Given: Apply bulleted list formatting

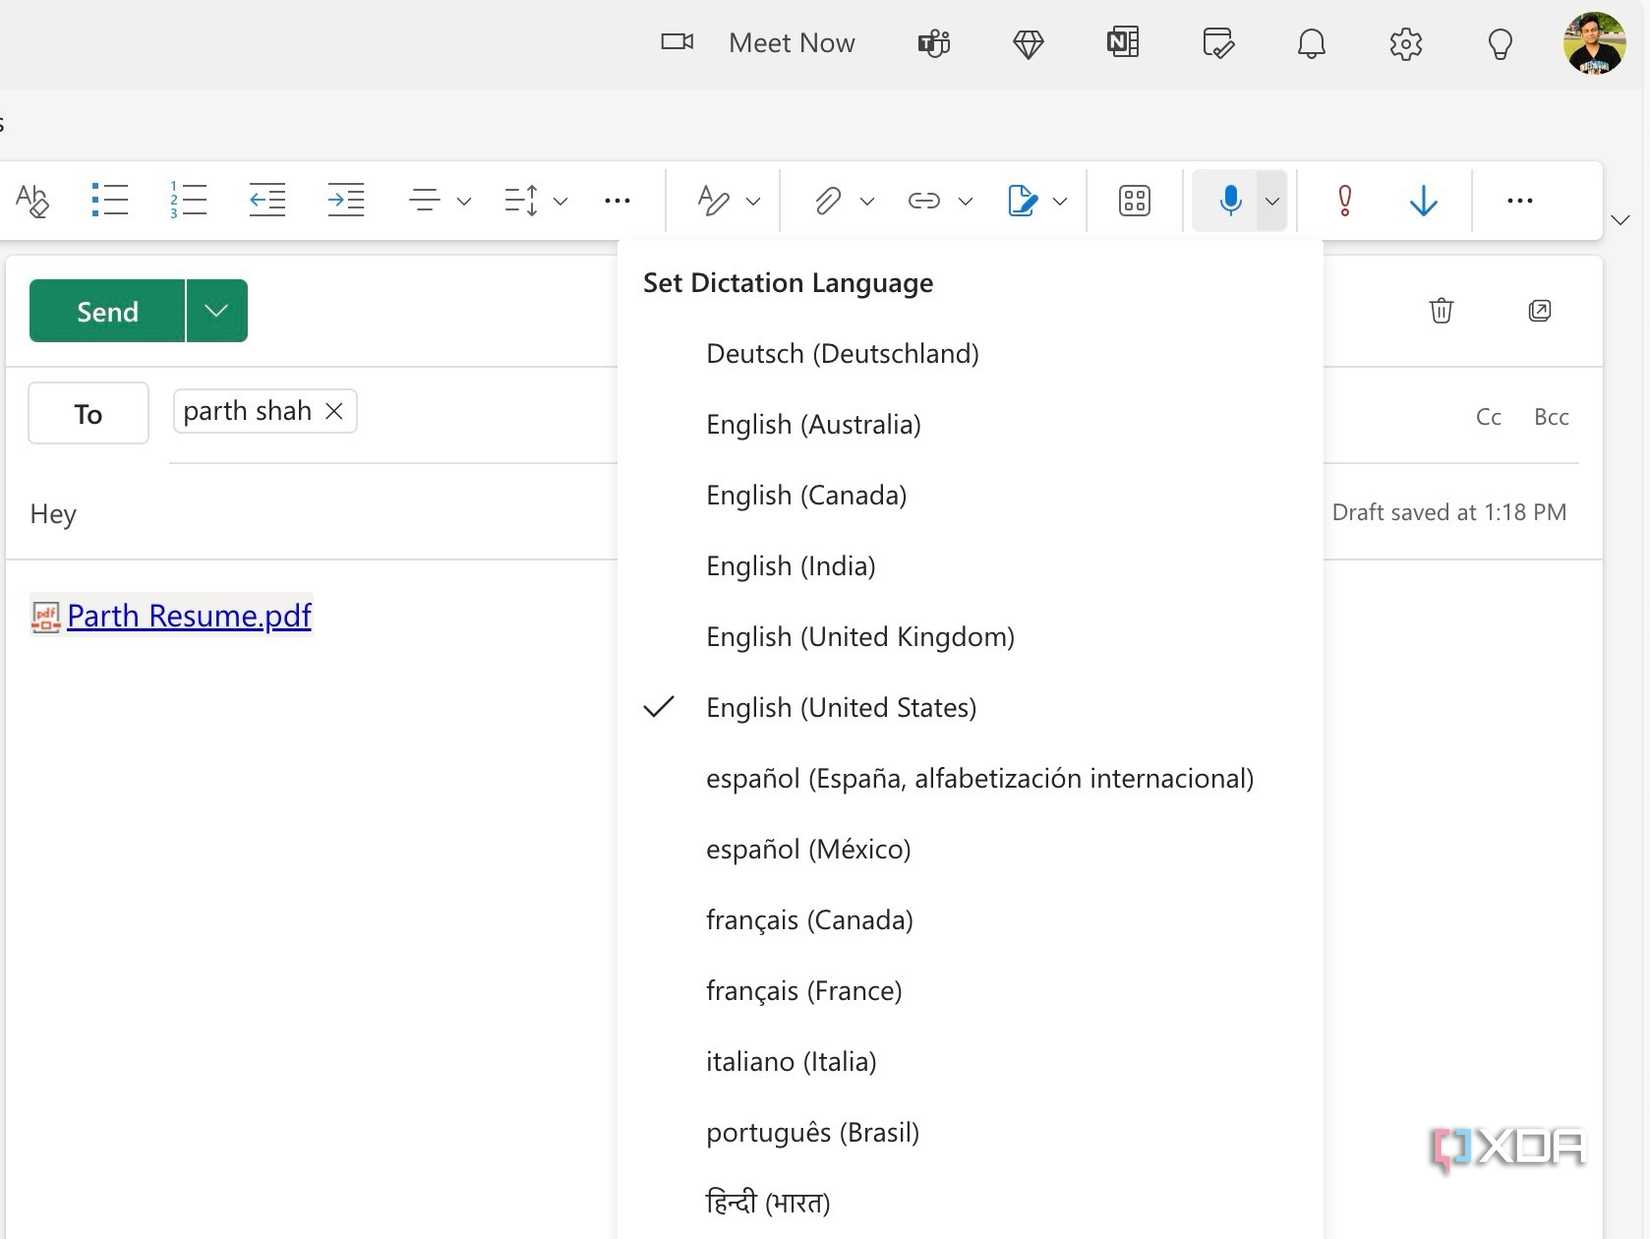Looking at the screenshot, I should [110, 200].
